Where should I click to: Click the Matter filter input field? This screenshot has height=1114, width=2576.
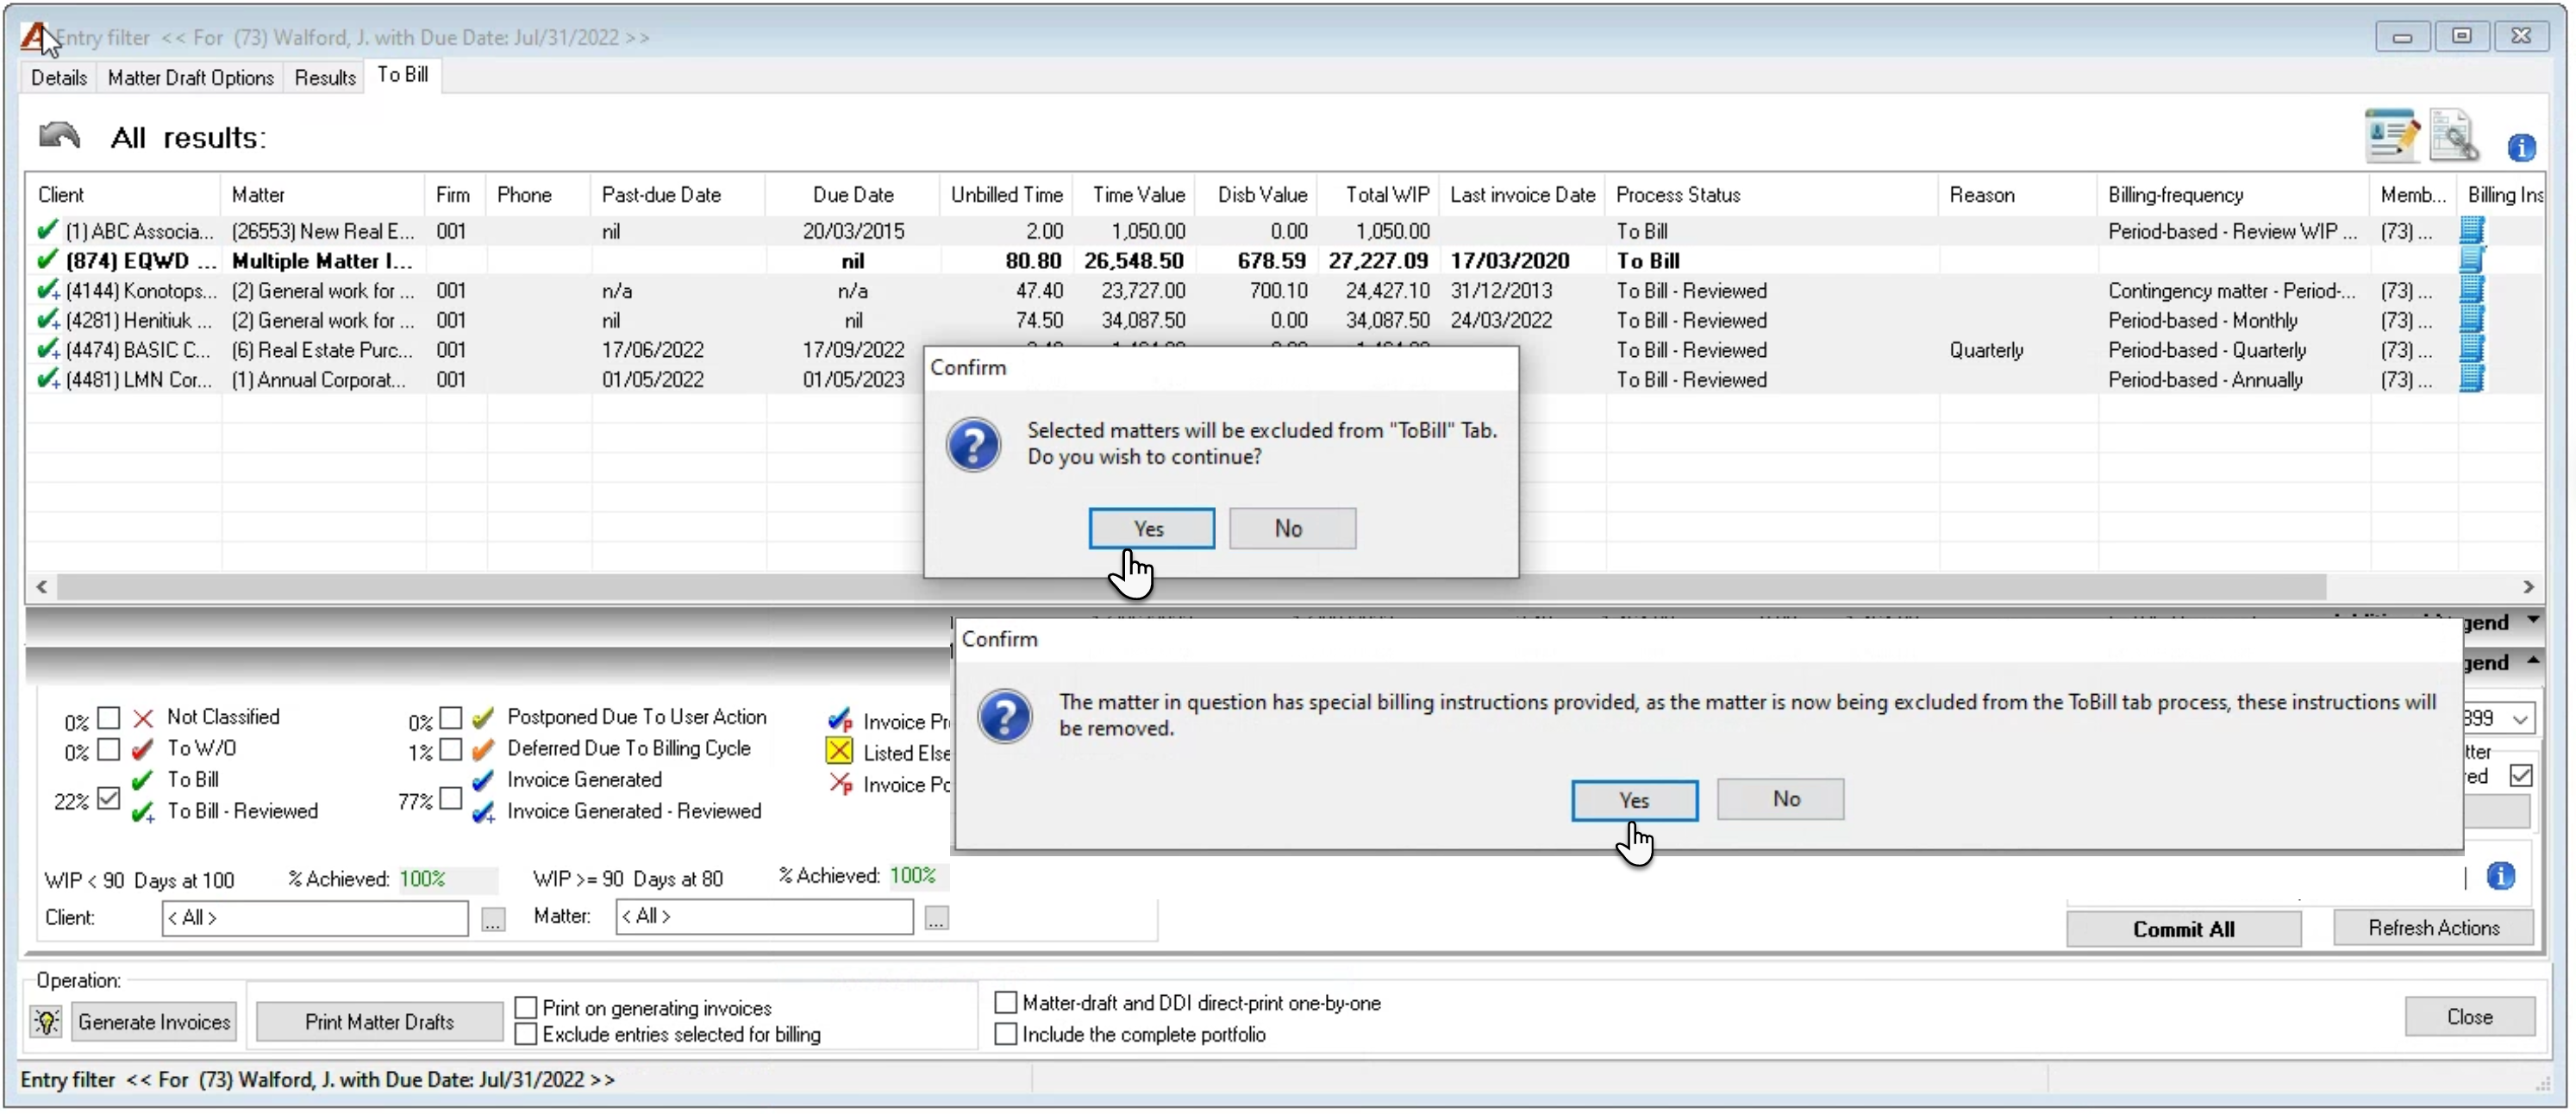764,916
